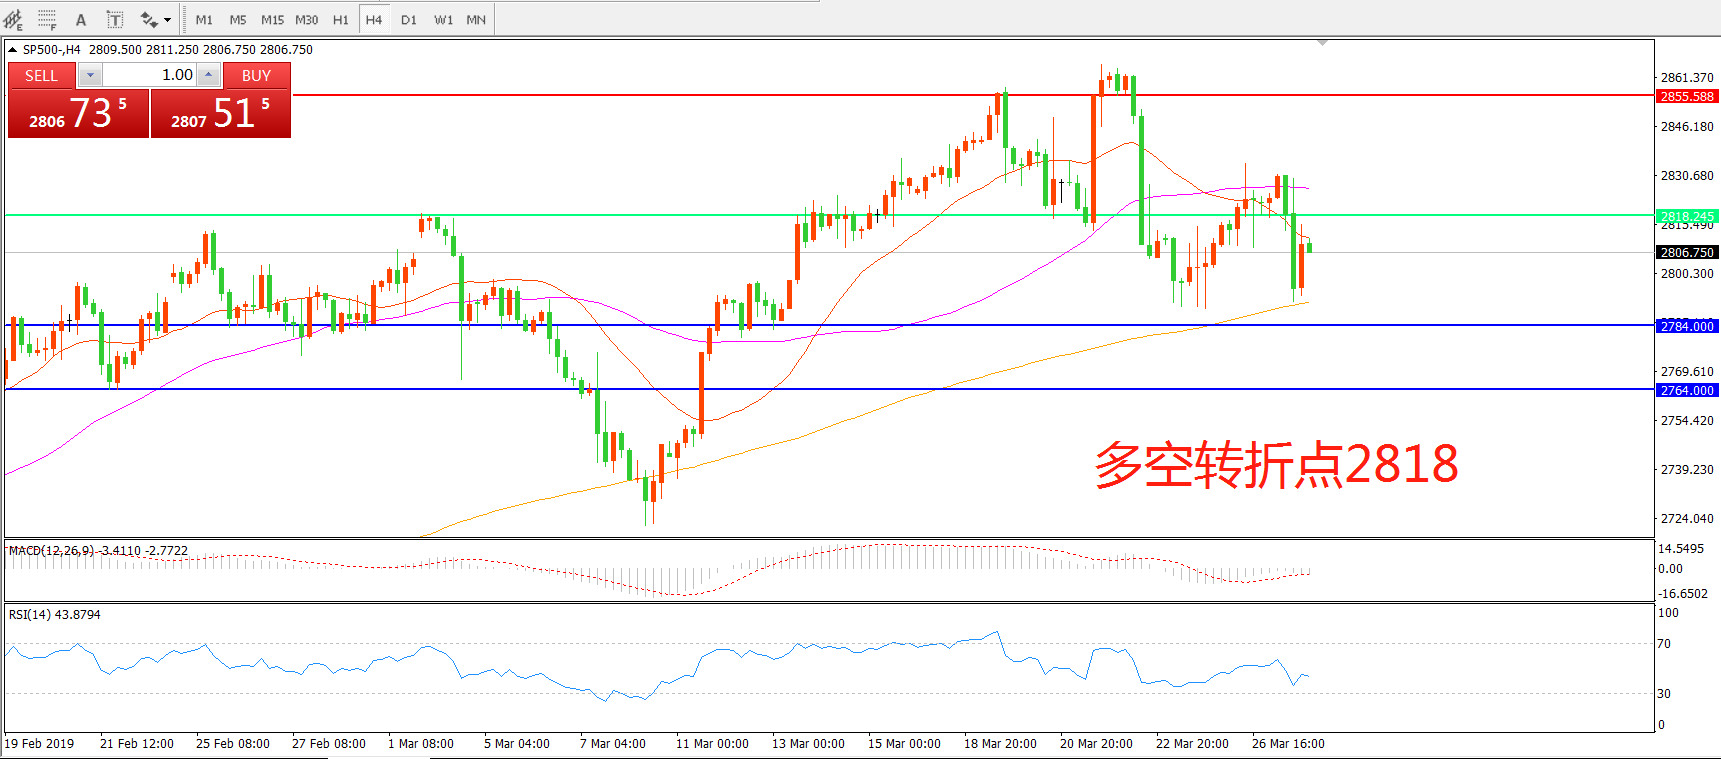Select the D1 daily timeframe
The image size is (1721, 759).
coord(408,20)
